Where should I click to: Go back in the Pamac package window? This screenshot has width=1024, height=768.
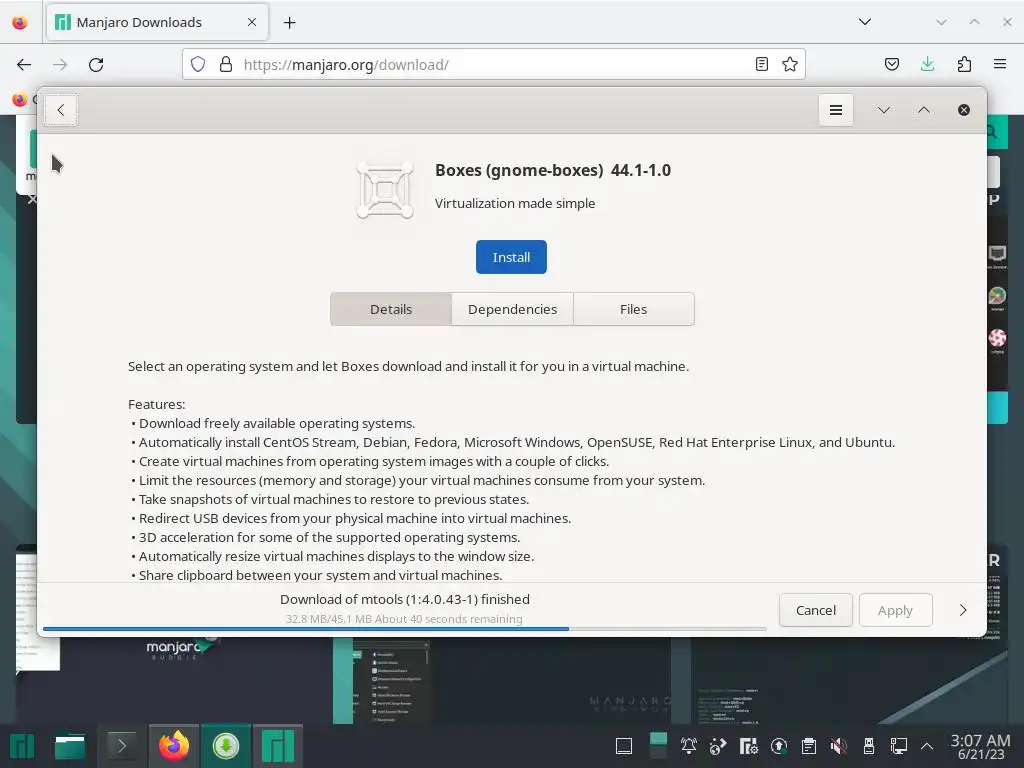[61, 110]
